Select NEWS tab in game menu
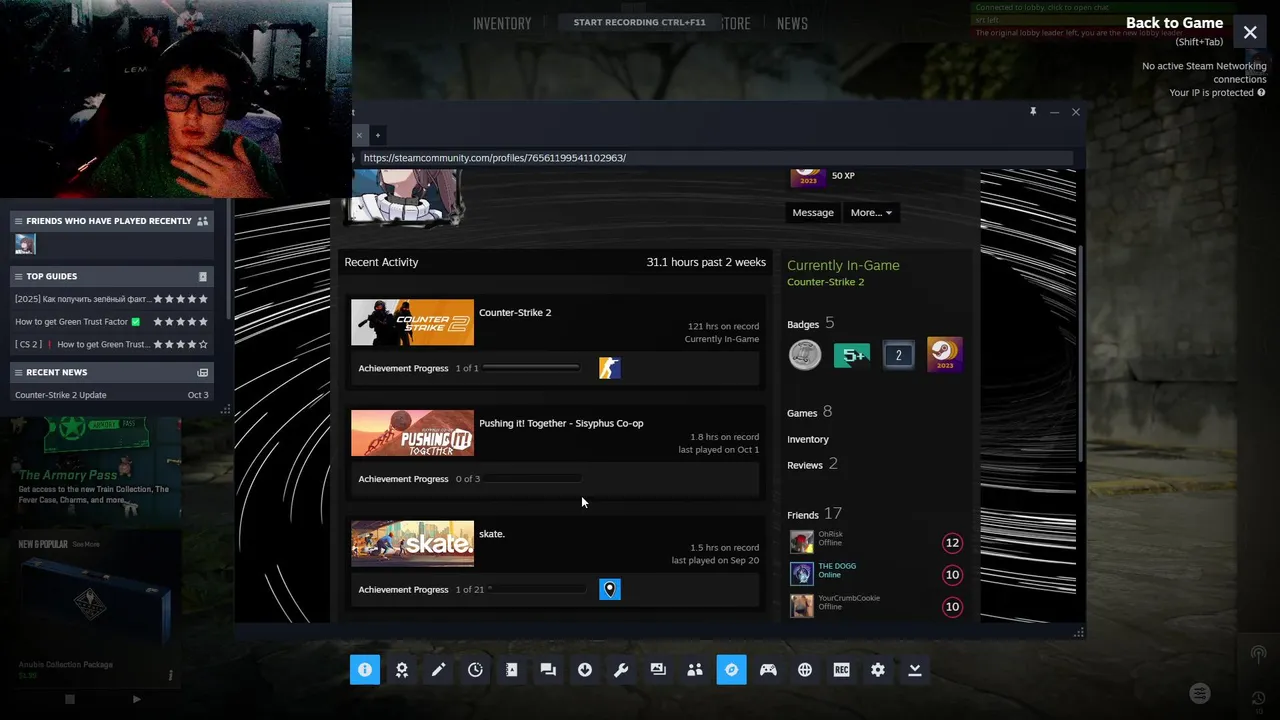The image size is (1280, 720). pyautogui.click(x=792, y=23)
